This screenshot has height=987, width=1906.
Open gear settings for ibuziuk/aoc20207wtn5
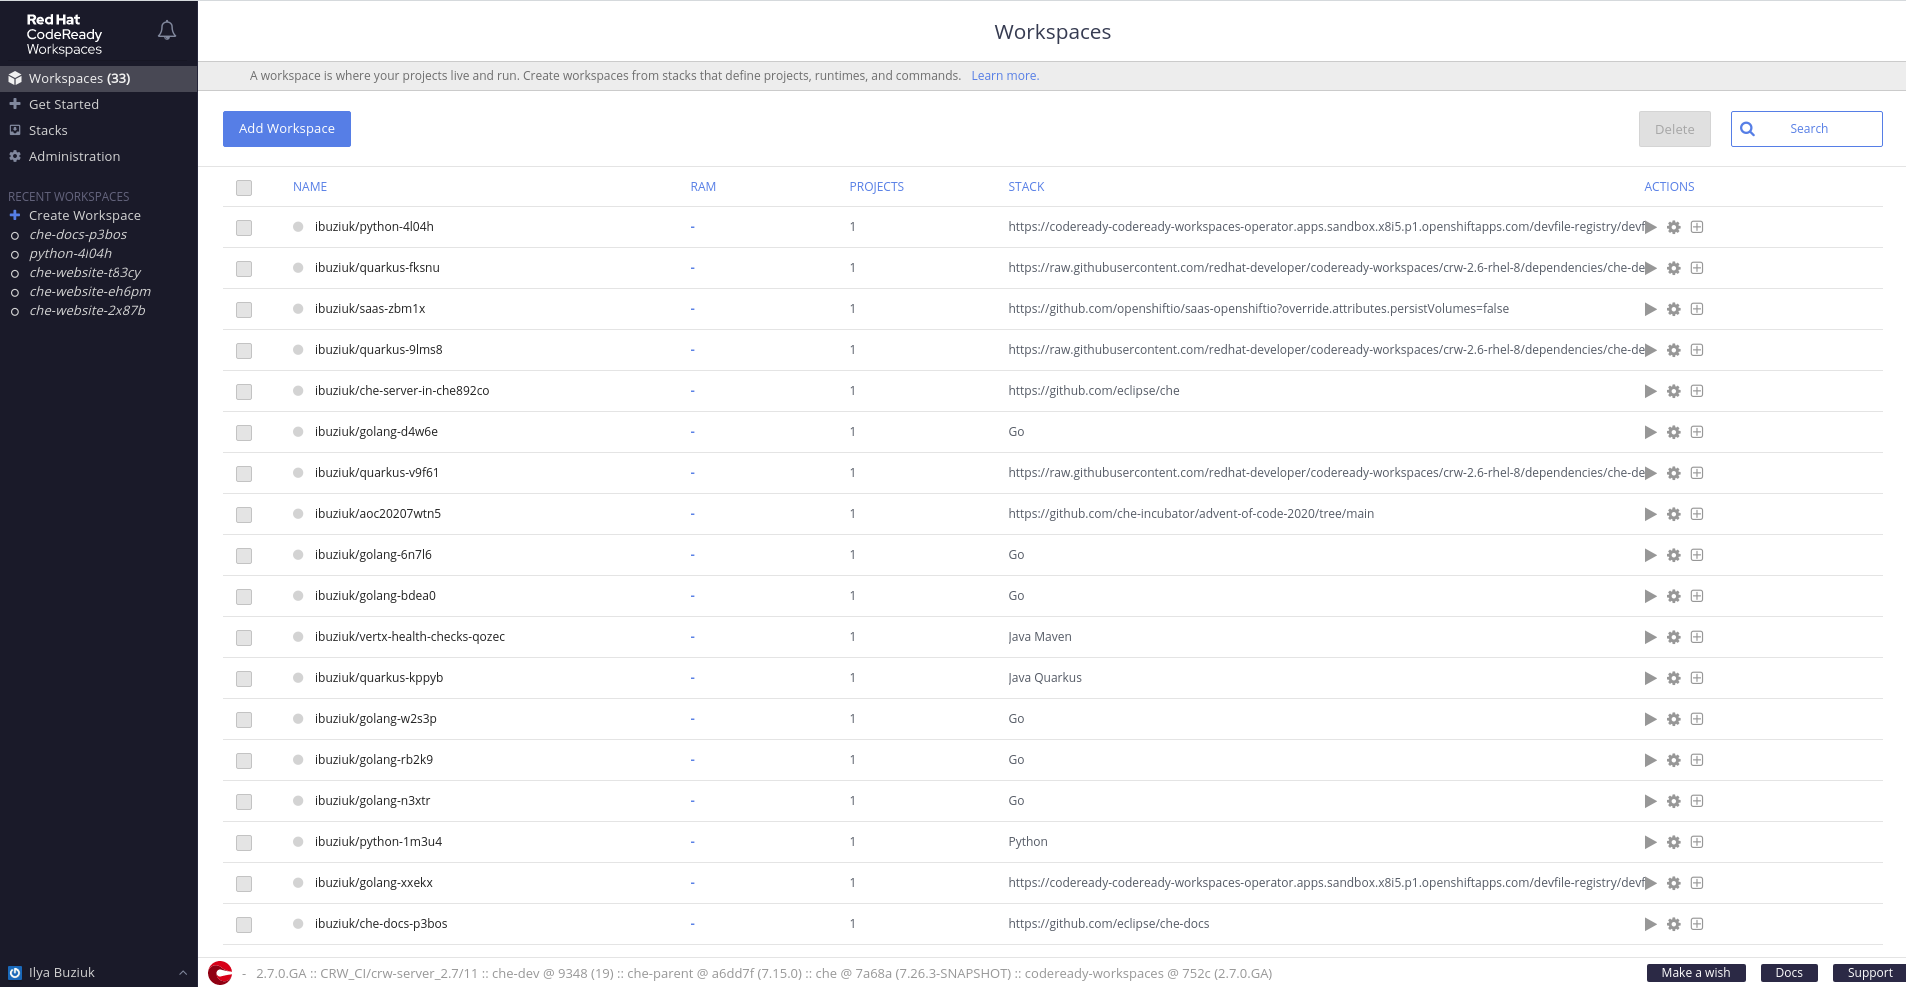[1674, 514]
